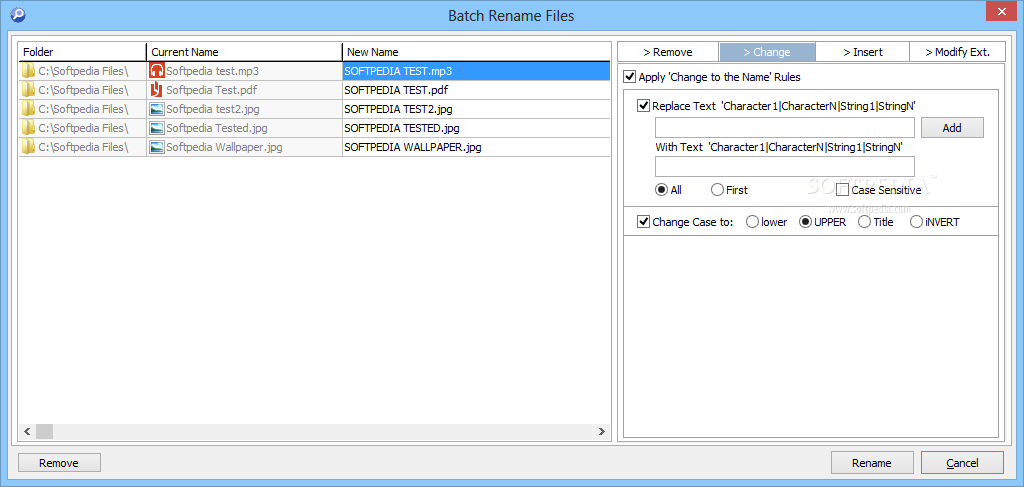This screenshot has height=487, width=1024.
Task: Click the app icon in title bar
Action: coord(18,14)
